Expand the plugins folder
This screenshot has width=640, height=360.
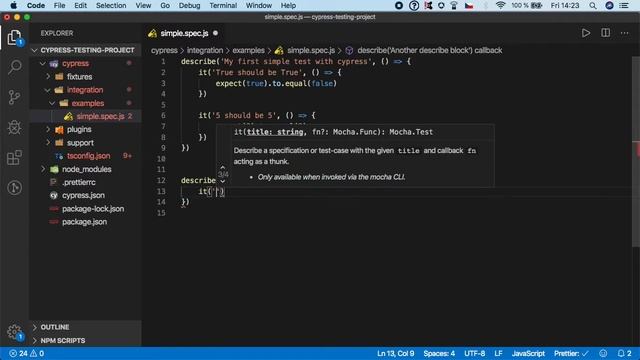pyautogui.click(x=48, y=129)
